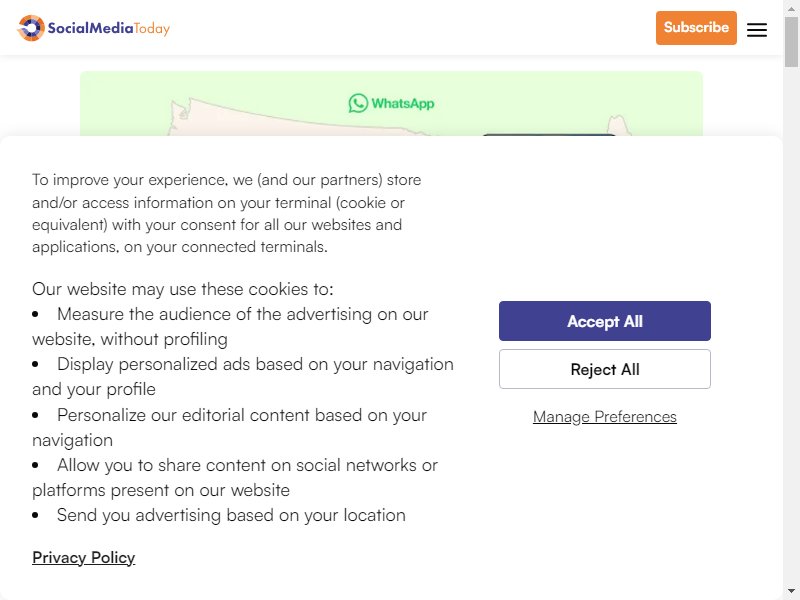Click the scrollbar down arrow
This screenshot has height=600, width=800.
791,591
